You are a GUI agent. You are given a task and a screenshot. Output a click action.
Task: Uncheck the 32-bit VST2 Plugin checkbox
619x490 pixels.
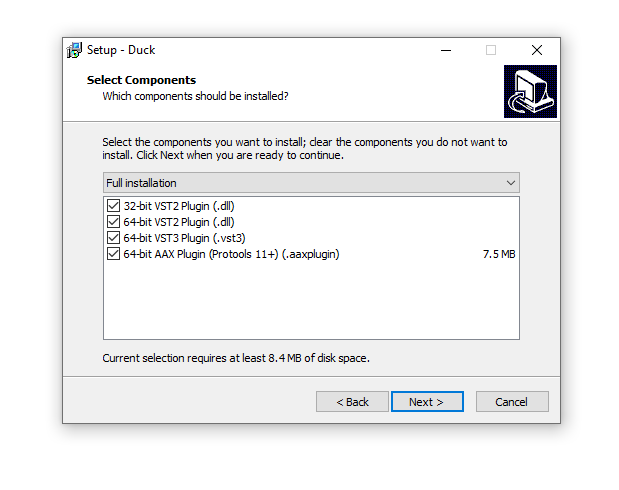(112, 206)
